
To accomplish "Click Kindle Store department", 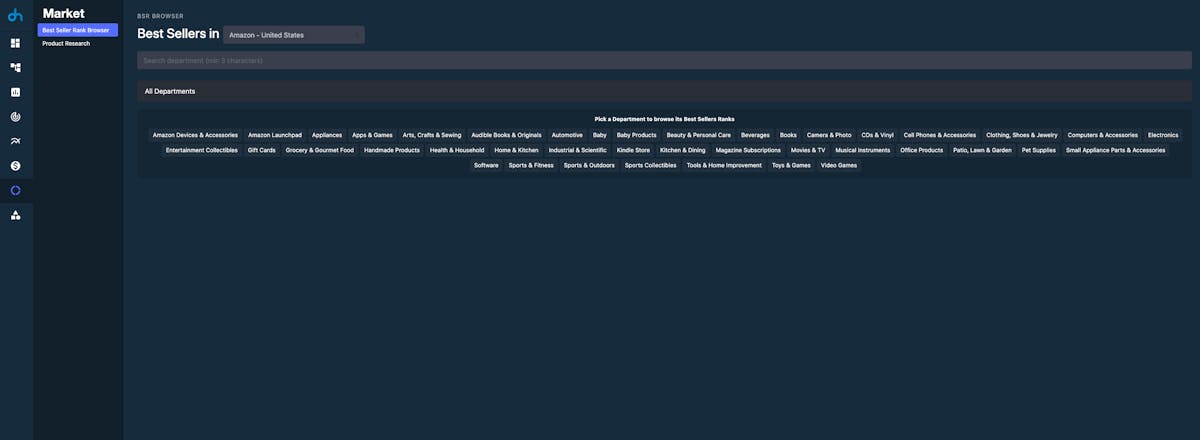I will click(634, 150).
